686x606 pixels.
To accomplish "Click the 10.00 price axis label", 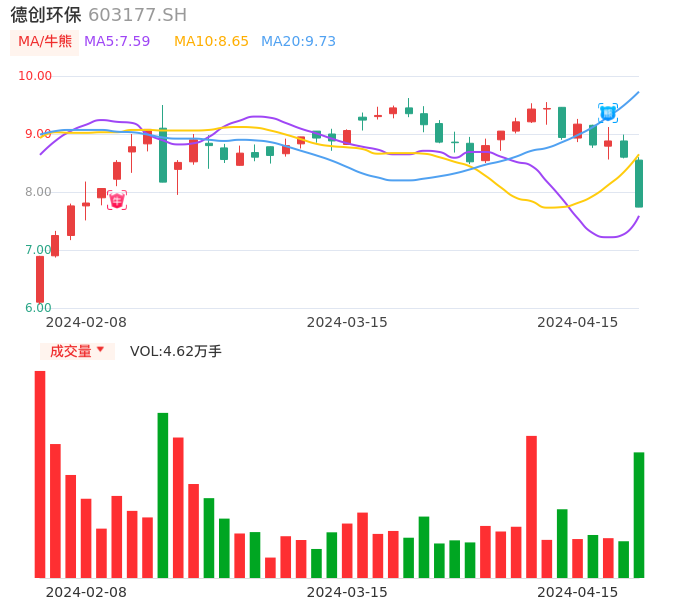I will click(35, 76).
